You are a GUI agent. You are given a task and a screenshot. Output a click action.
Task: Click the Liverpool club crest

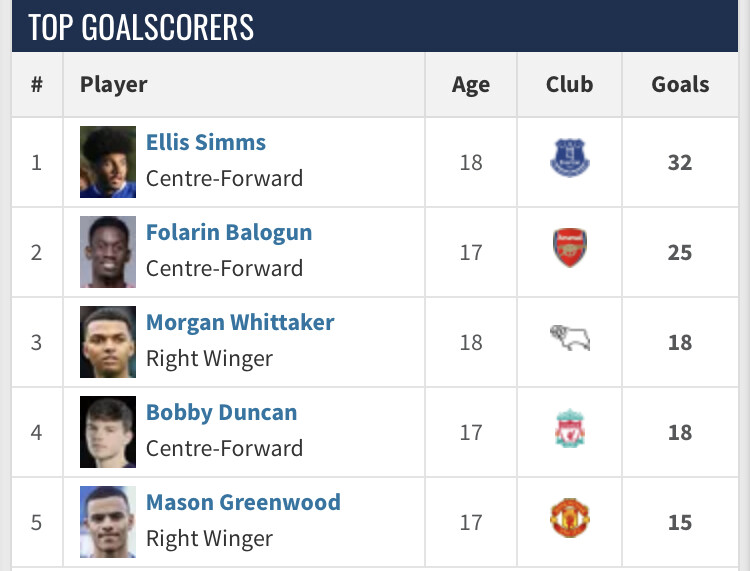569,428
